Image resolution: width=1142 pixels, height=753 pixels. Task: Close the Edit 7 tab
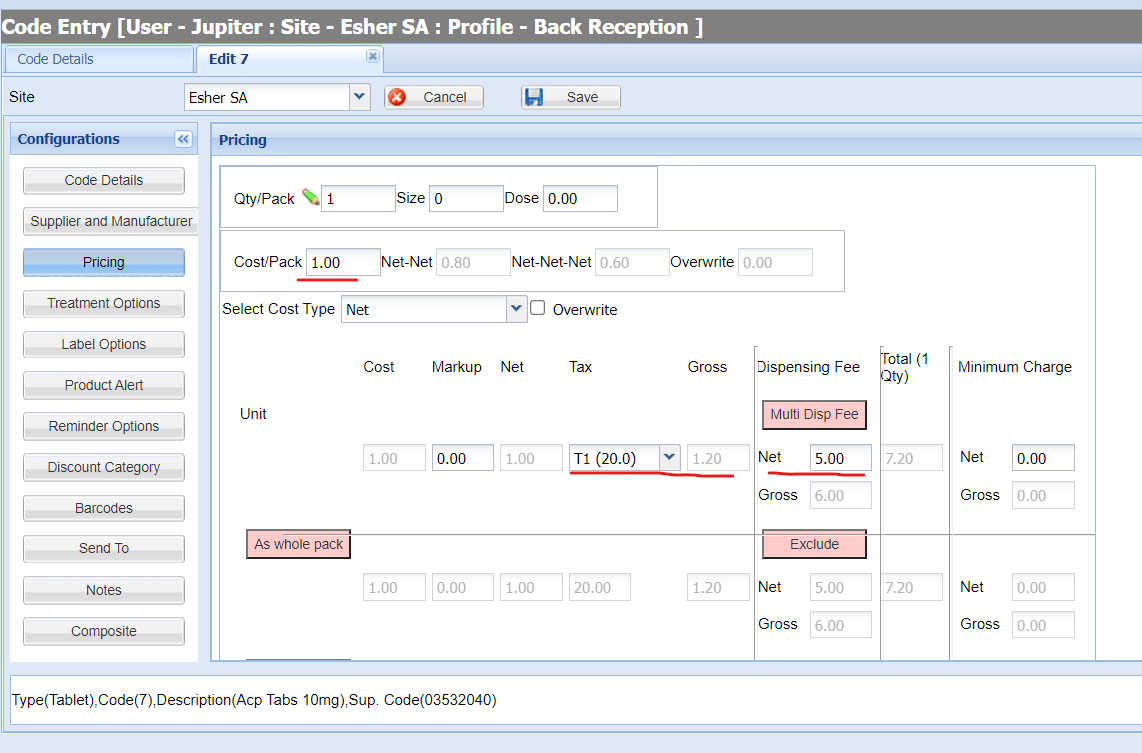coord(373,56)
